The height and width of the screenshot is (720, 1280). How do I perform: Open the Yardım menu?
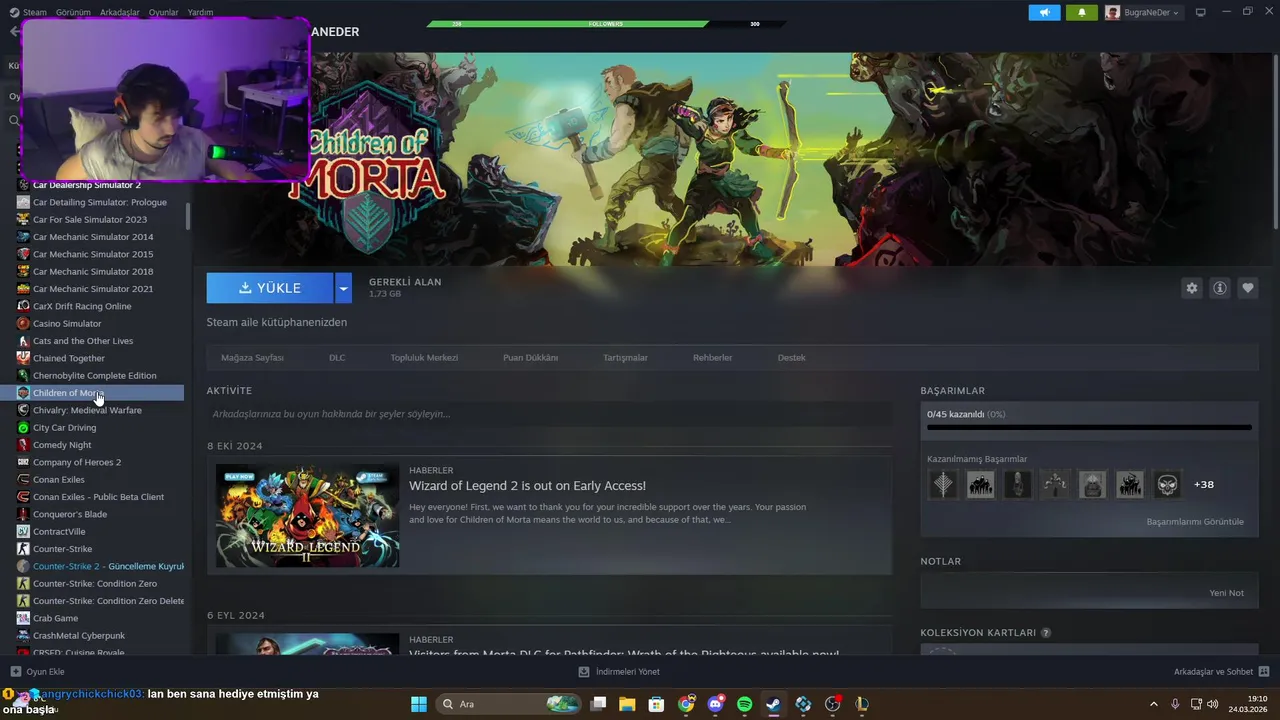tap(200, 12)
